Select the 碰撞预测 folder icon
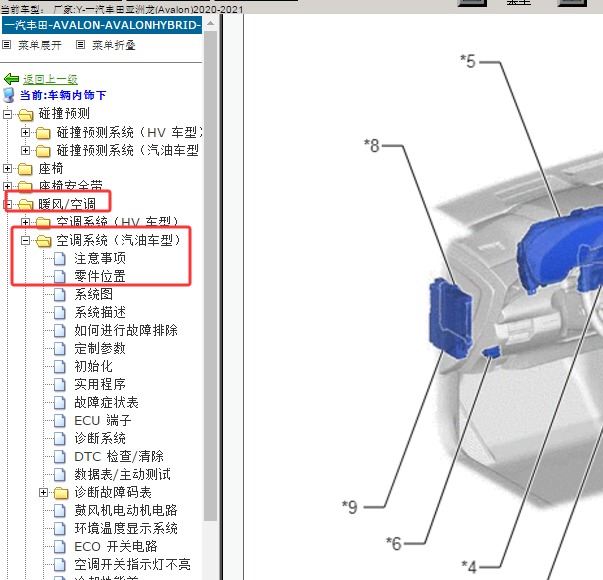 click(25, 114)
